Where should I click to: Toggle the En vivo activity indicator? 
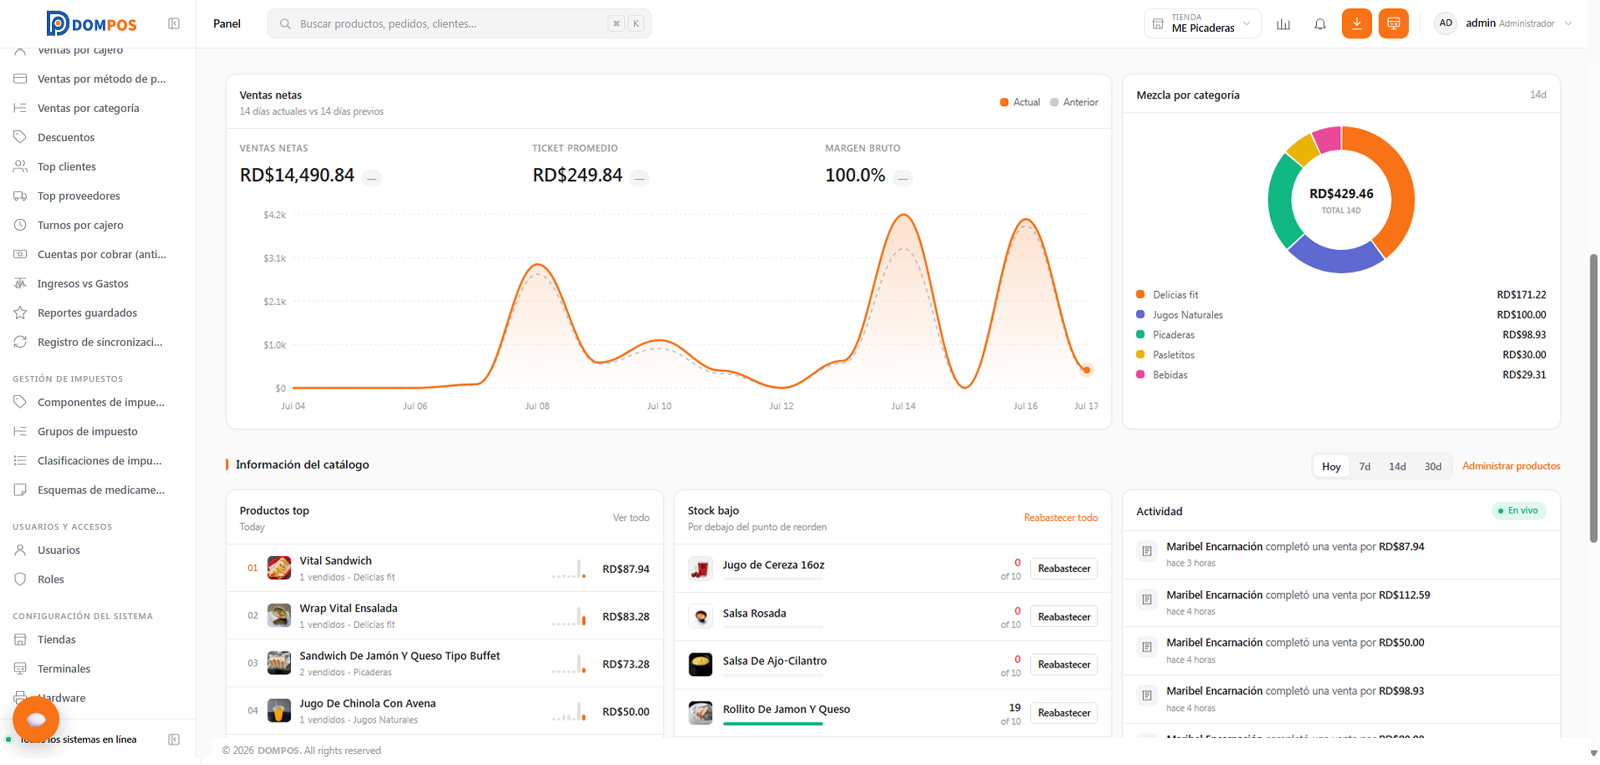click(x=1518, y=511)
